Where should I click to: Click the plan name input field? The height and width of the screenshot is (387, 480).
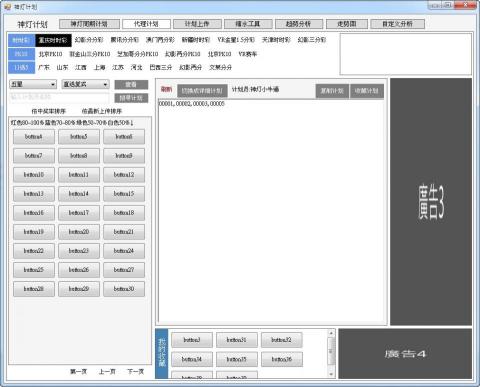point(59,97)
